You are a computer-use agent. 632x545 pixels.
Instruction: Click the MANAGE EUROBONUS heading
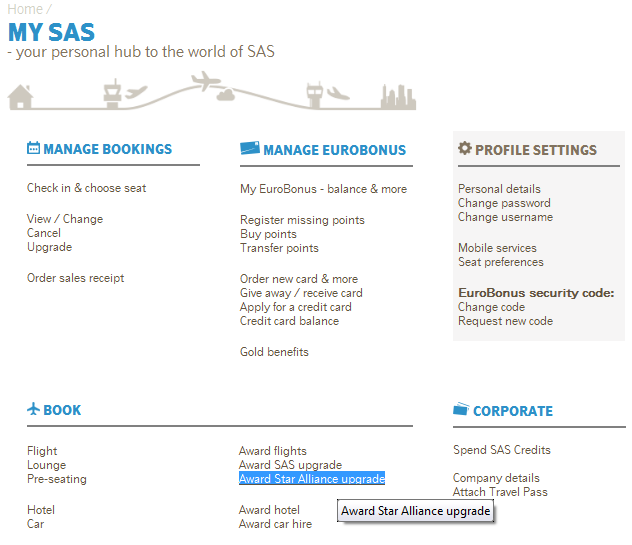pyautogui.click(x=335, y=150)
